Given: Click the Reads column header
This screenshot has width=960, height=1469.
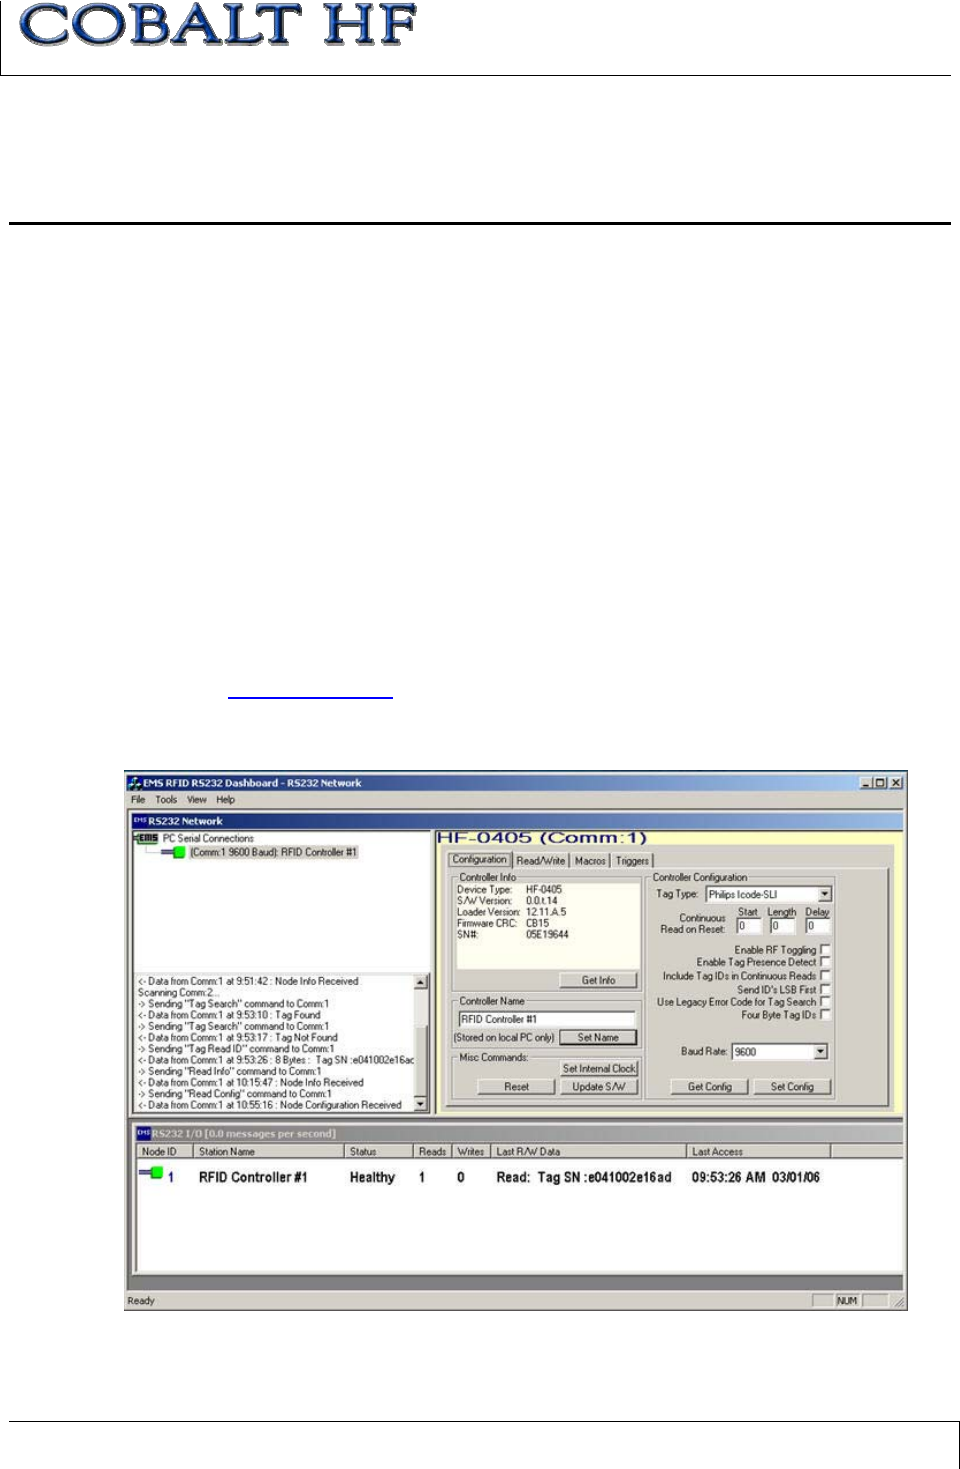Looking at the screenshot, I should click(x=433, y=1152).
